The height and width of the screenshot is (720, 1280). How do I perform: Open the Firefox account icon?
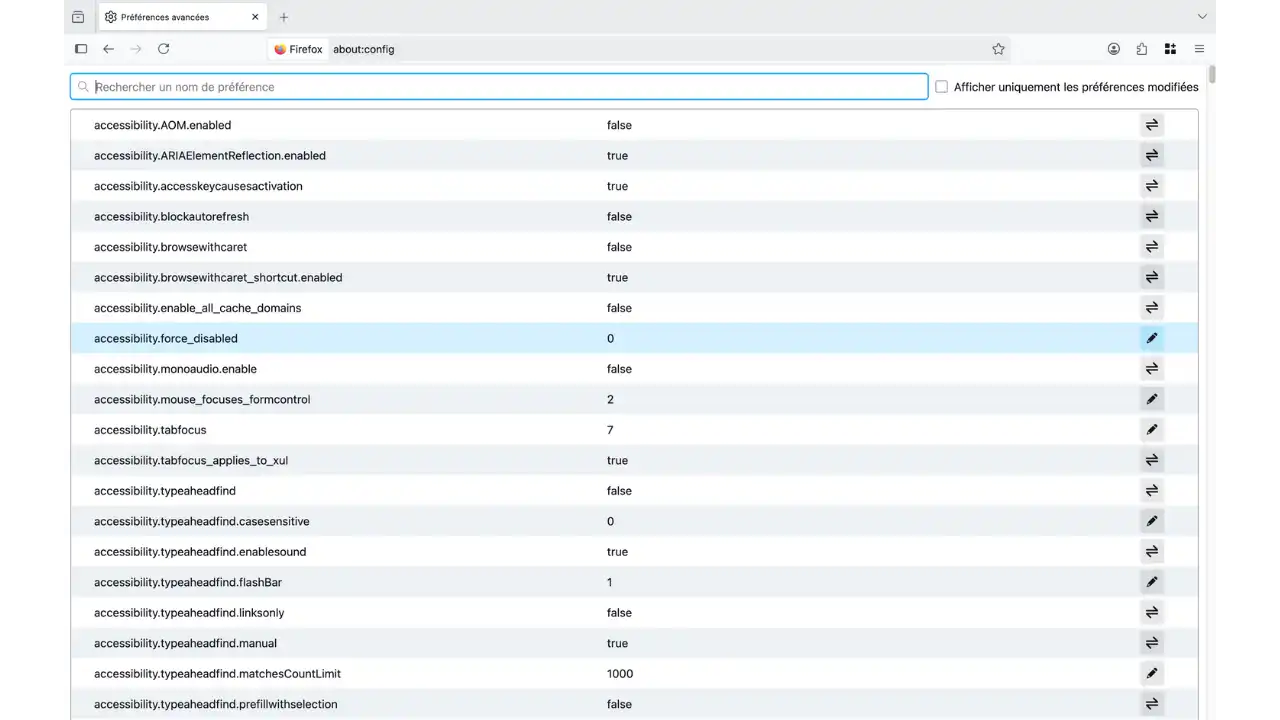point(1113,49)
